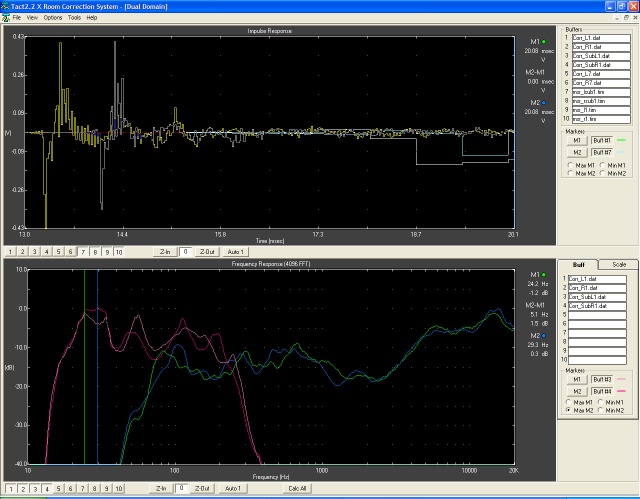
Task: Click empty buffer 10 field in lower Buff tab
Action: pyautogui.click(x=597, y=360)
